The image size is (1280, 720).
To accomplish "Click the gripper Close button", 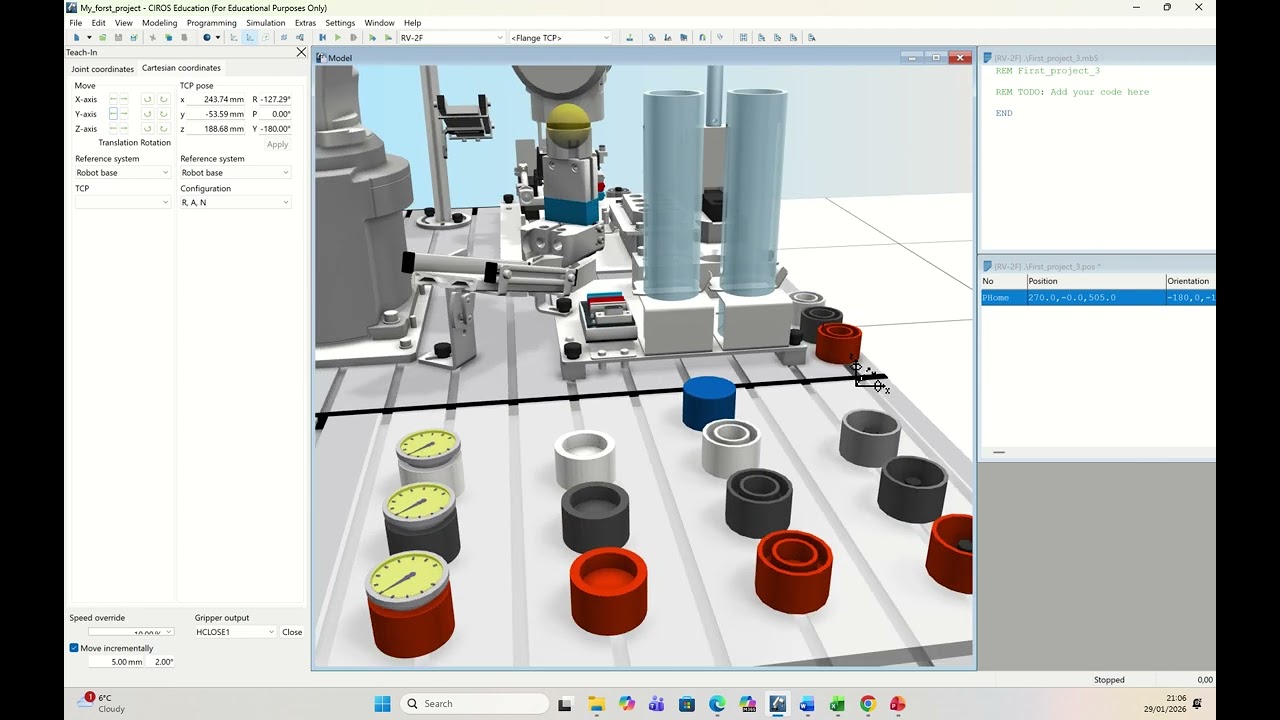I will click(292, 632).
